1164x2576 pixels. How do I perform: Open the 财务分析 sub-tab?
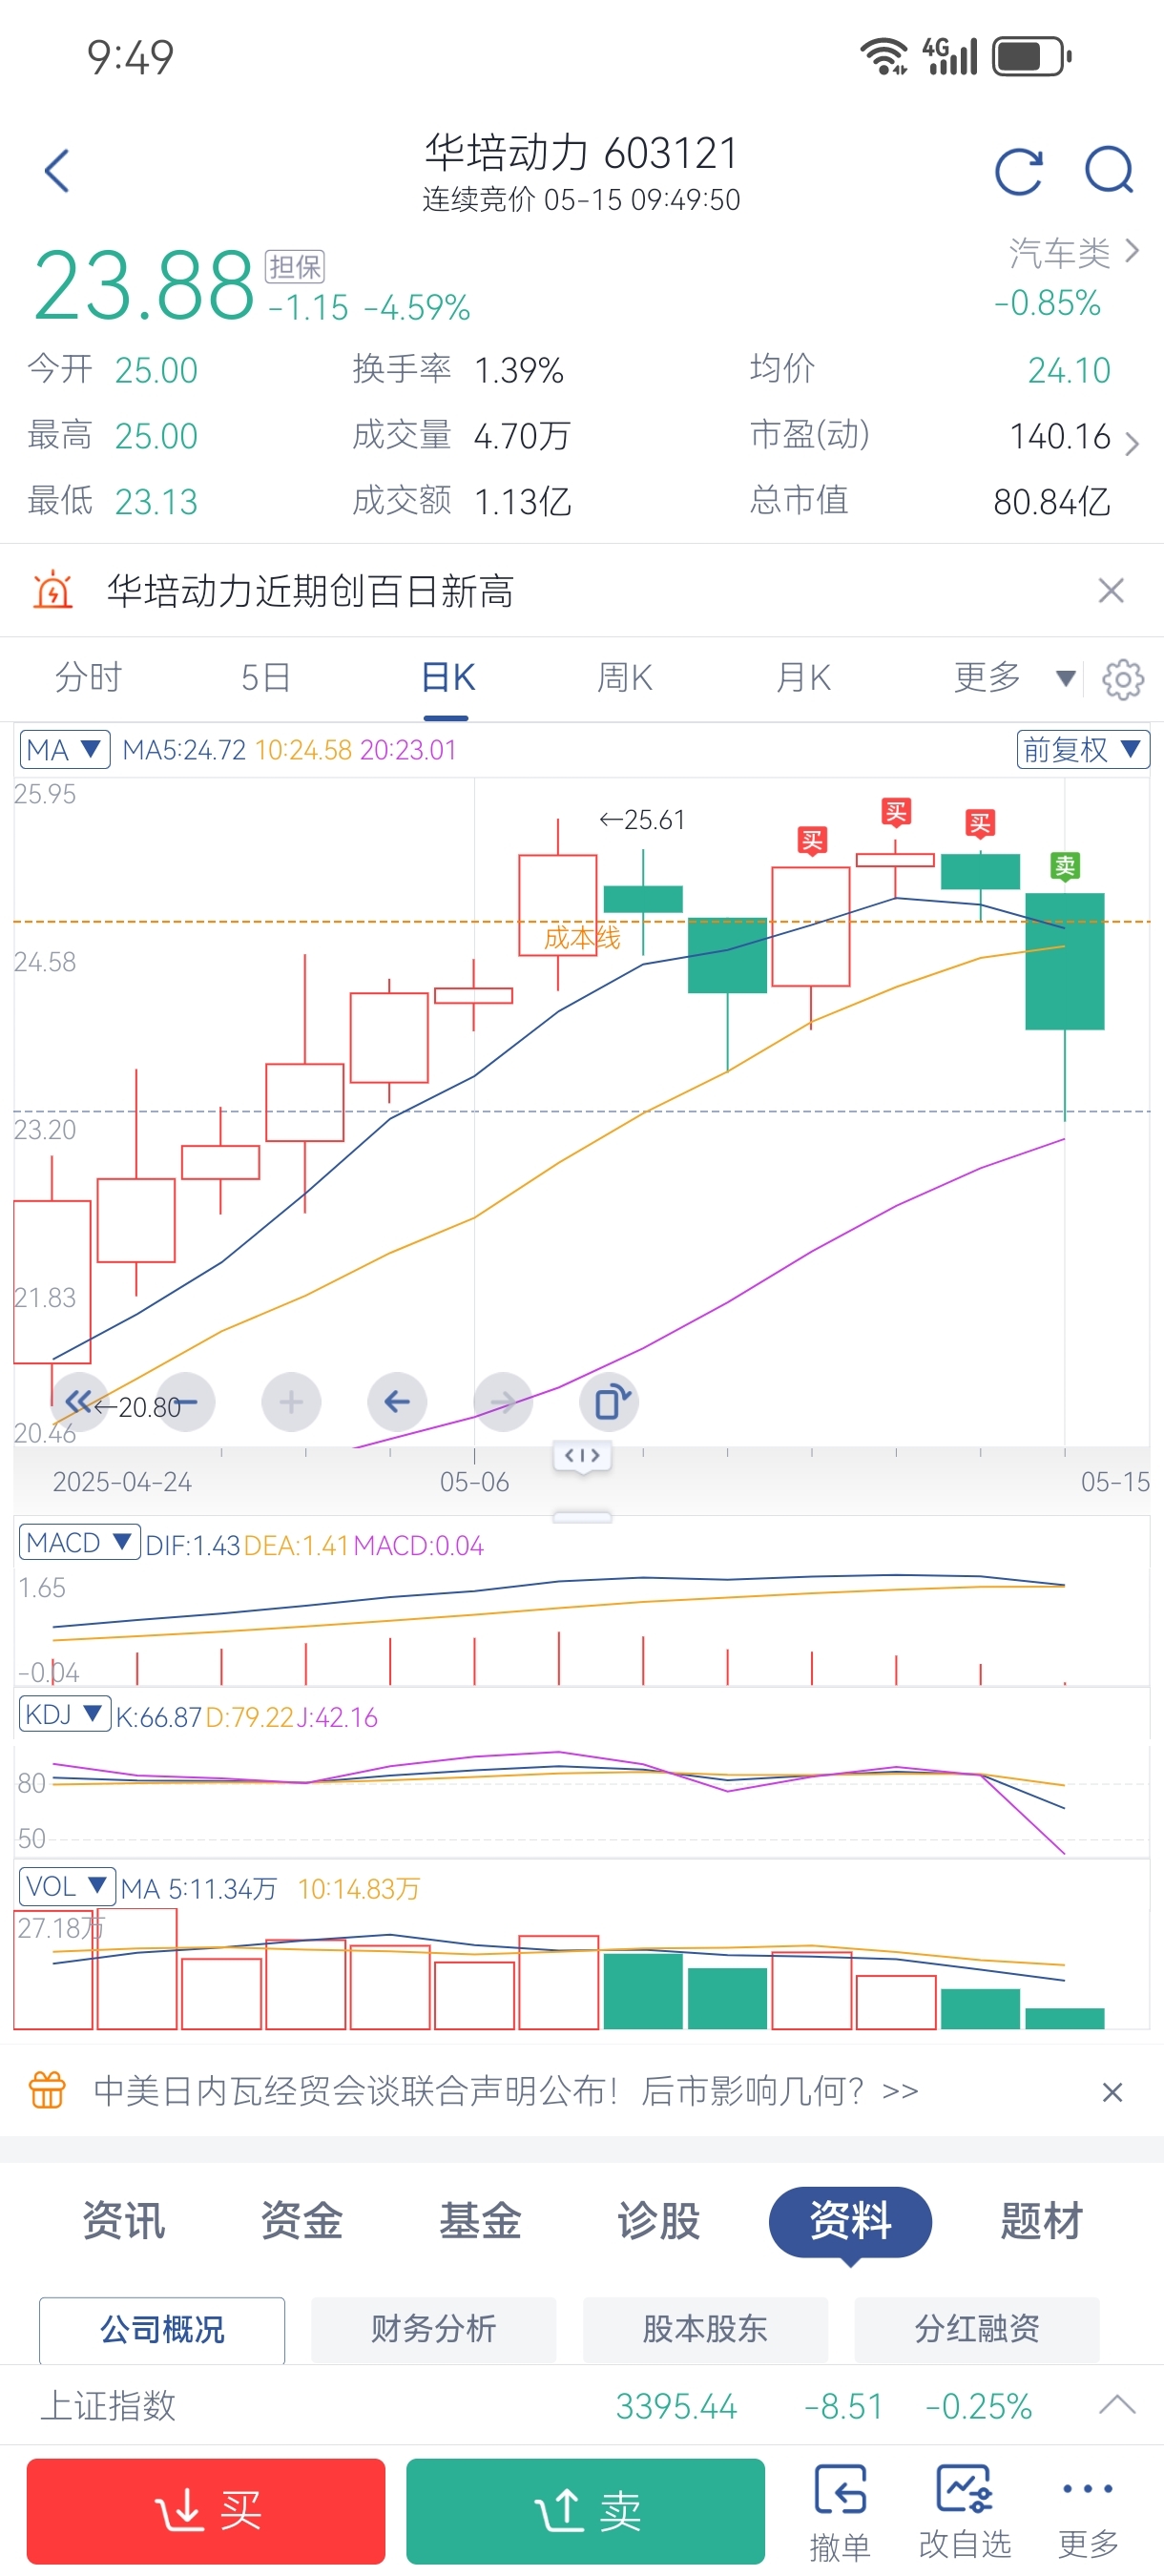pyautogui.click(x=433, y=2330)
